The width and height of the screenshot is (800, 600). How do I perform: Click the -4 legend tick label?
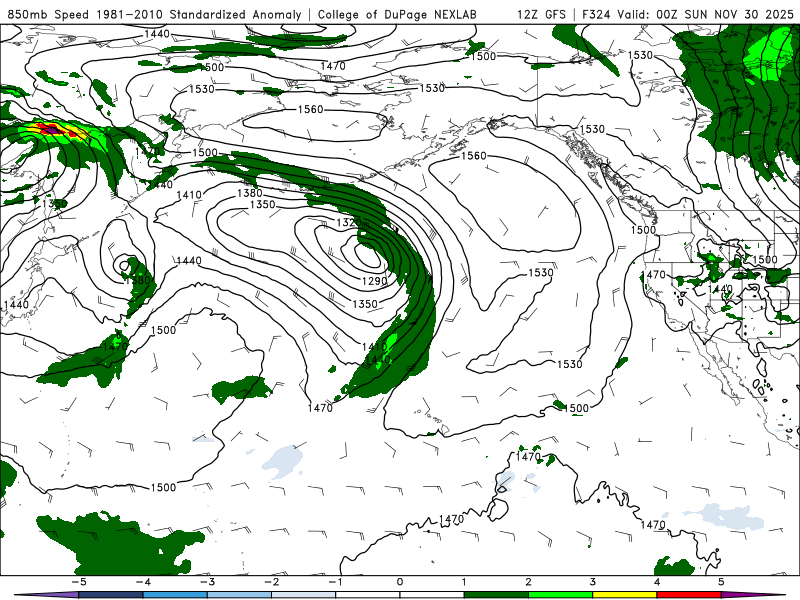(x=143, y=582)
